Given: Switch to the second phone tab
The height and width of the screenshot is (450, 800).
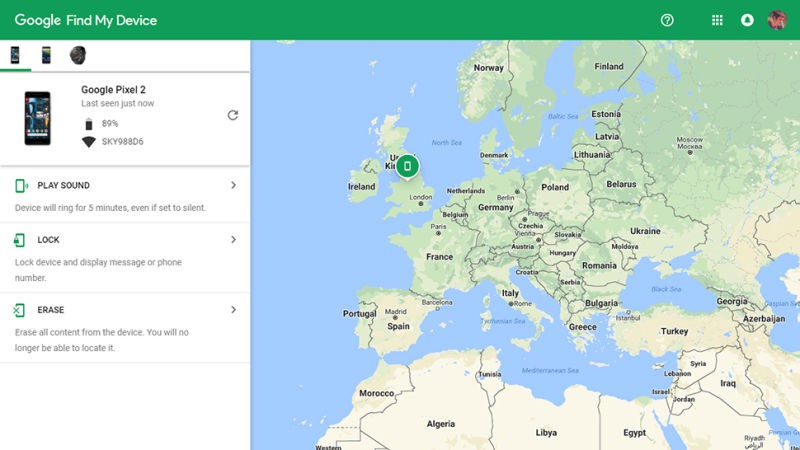Looking at the screenshot, I should 46,55.
